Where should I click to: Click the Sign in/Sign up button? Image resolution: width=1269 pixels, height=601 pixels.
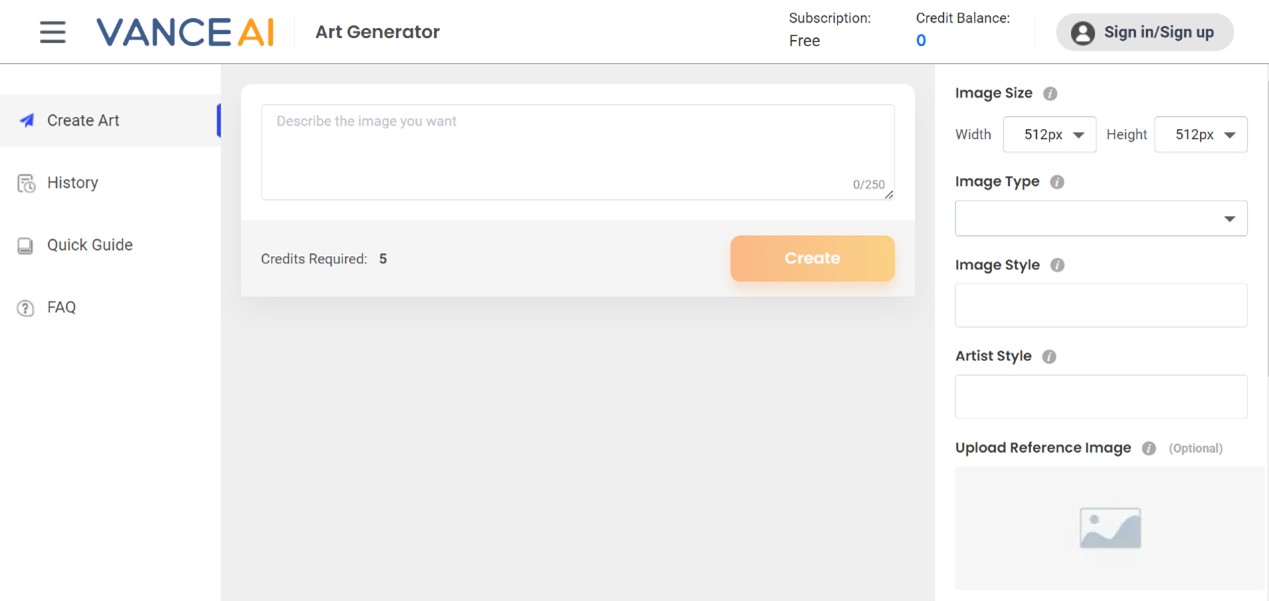tap(1144, 32)
